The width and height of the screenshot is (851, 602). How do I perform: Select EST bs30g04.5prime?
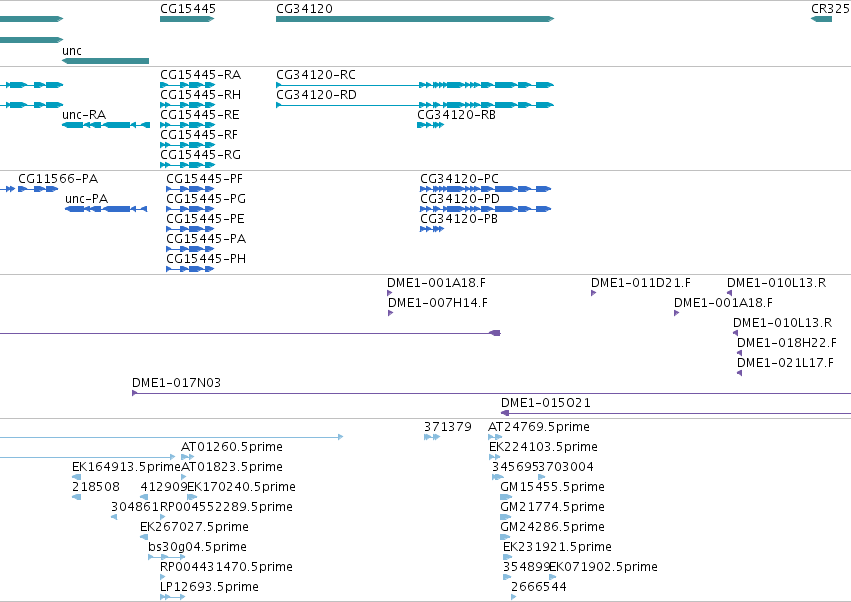point(198,548)
